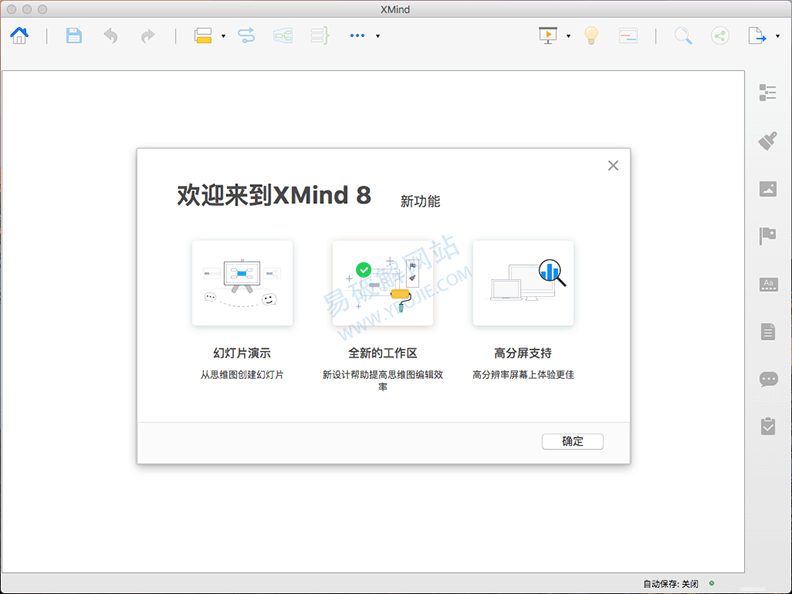Open the Markers flag panel
792x594 pixels.
[768, 236]
